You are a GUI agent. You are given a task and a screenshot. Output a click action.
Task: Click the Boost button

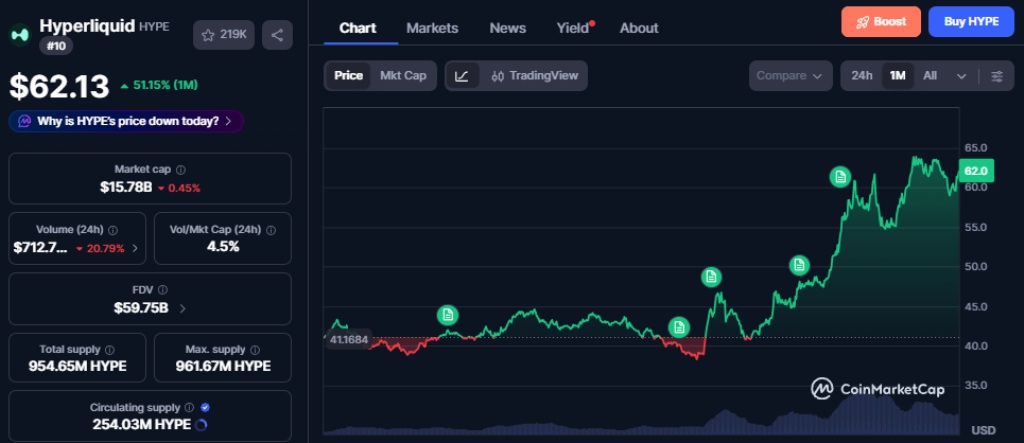[x=881, y=22]
